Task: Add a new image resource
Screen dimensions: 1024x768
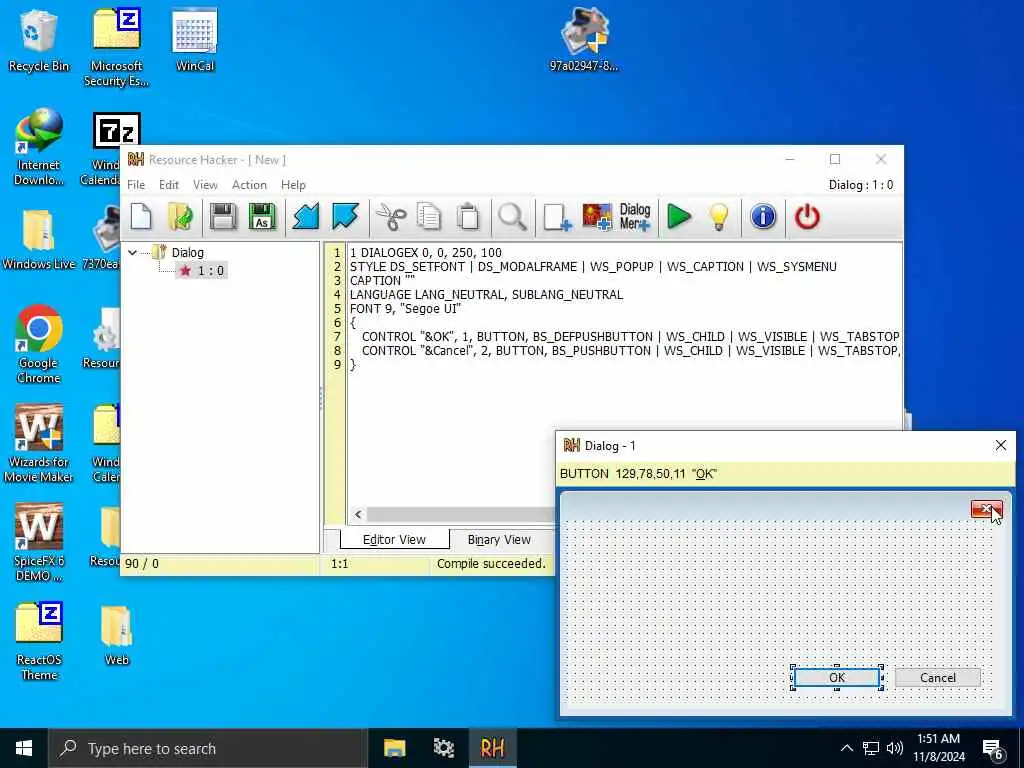Action: [x=597, y=217]
